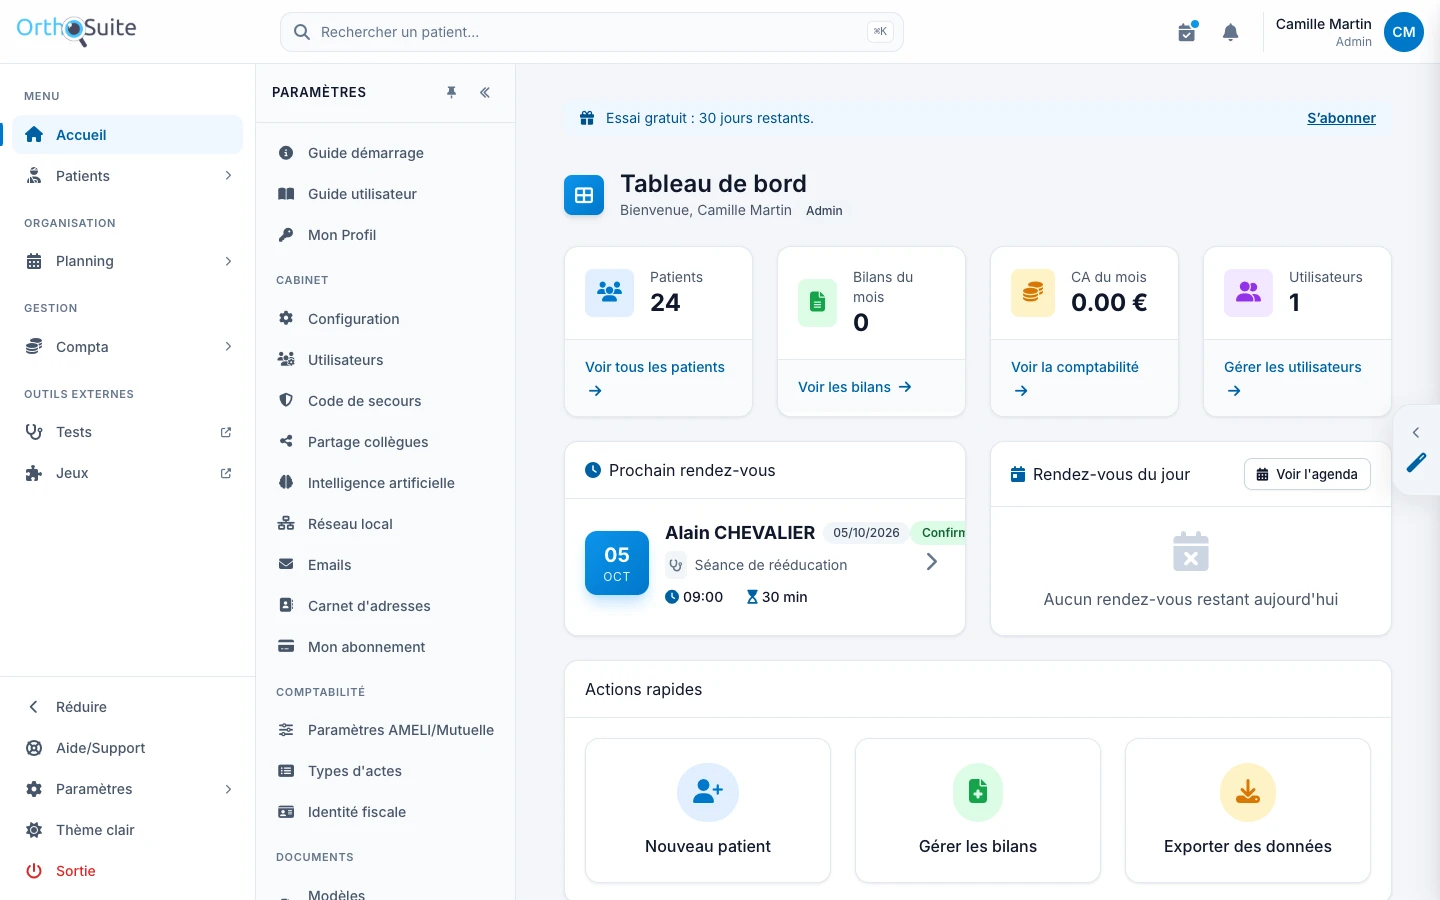The width and height of the screenshot is (1440, 900).
Task: Expand the Paramètres sidebar chevron
Action: pyautogui.click(x=228, y=789)
